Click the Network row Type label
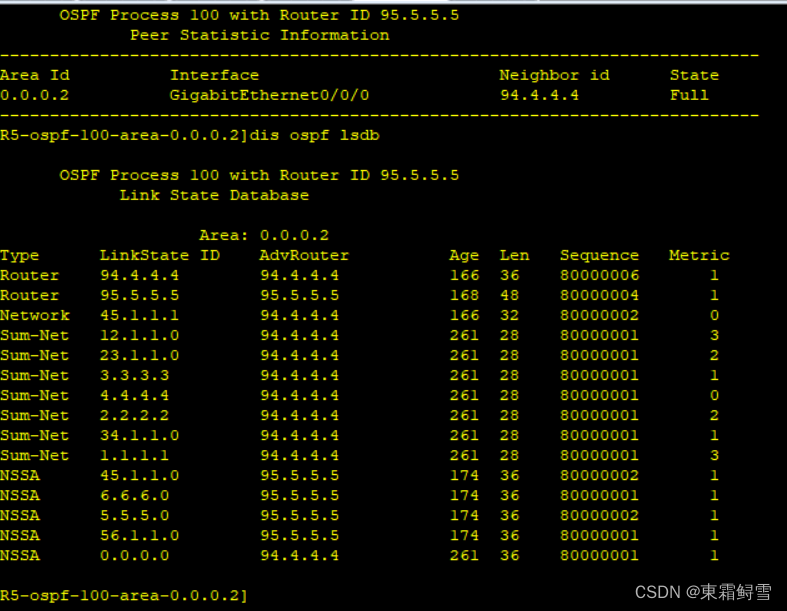 click(x=35, y=315)
